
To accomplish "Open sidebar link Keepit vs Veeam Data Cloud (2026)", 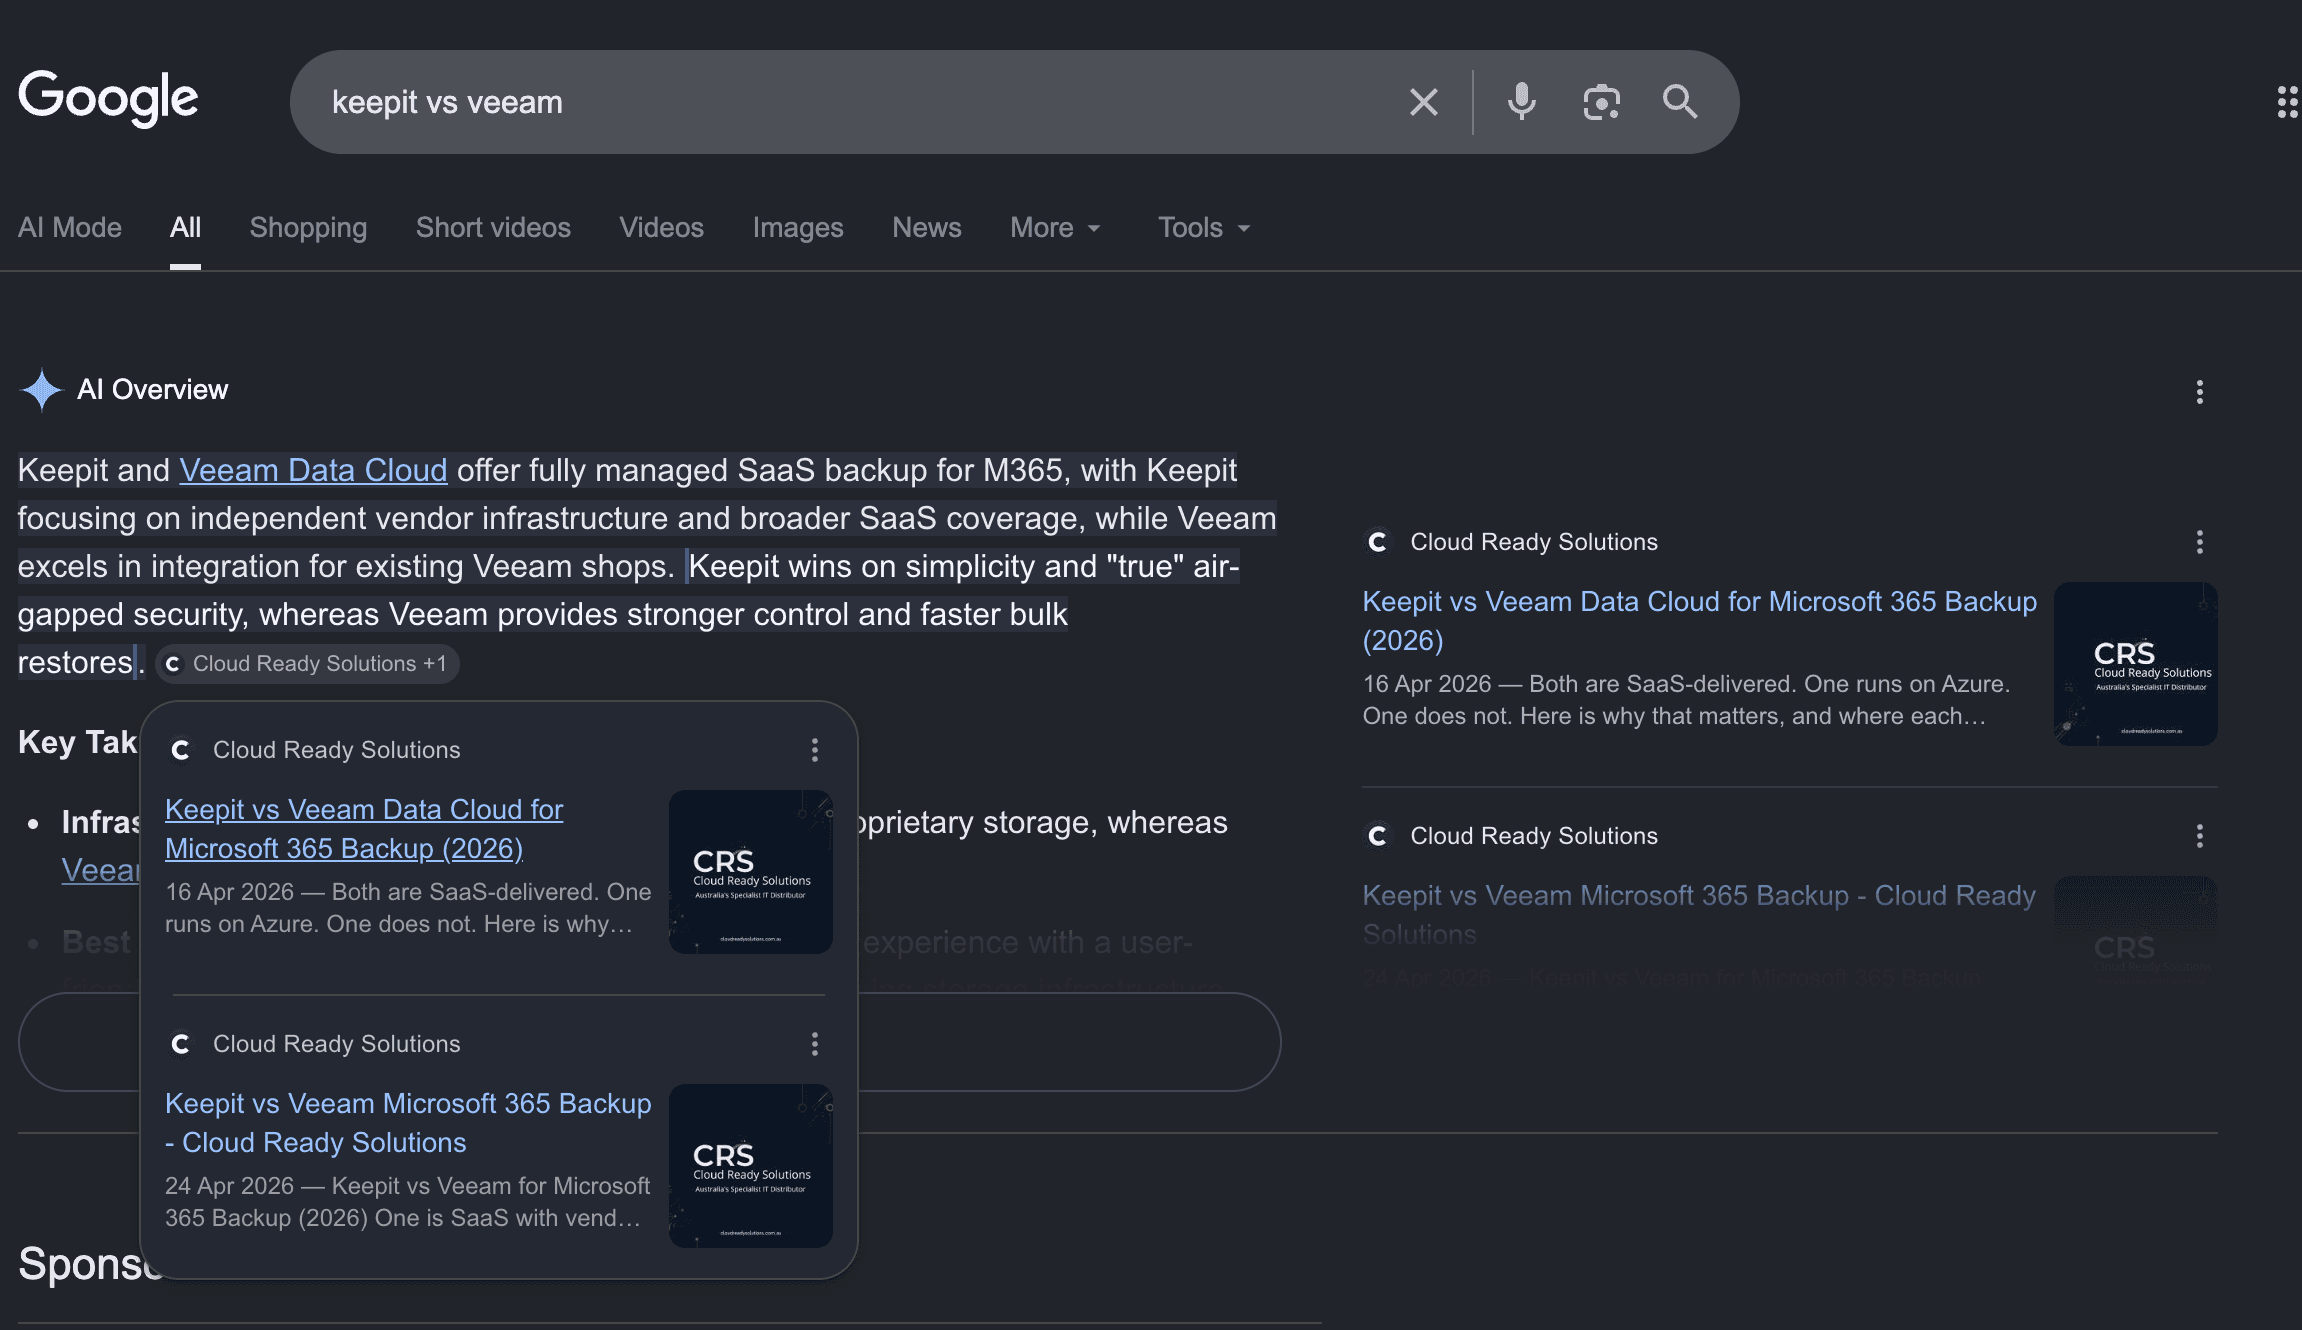I will [x=1700, y=620].
